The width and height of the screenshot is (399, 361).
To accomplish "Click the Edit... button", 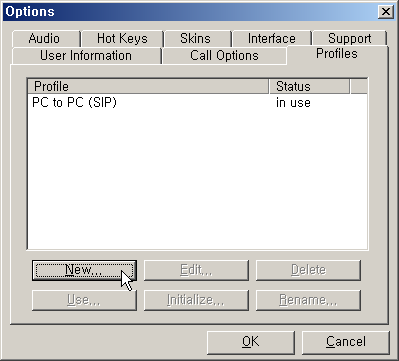I will click(196, 270).
